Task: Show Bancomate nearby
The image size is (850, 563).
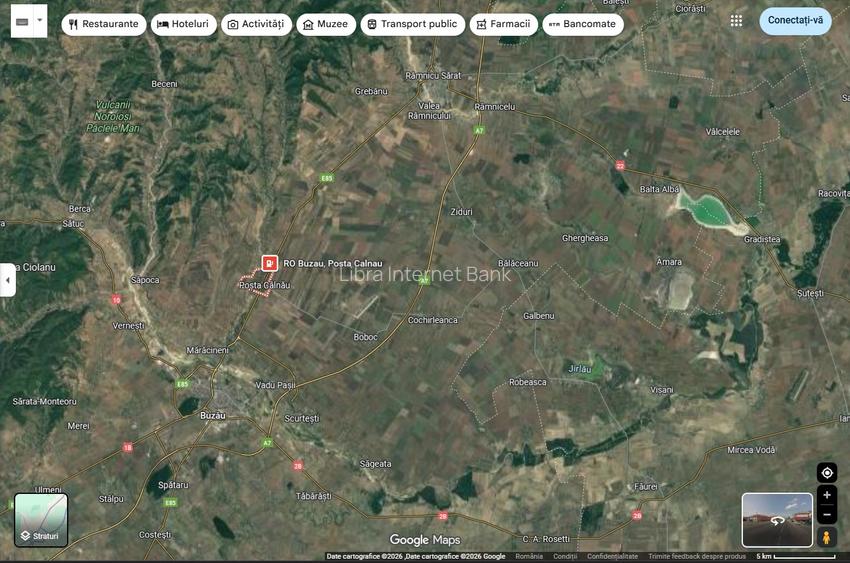Action: 582,24
